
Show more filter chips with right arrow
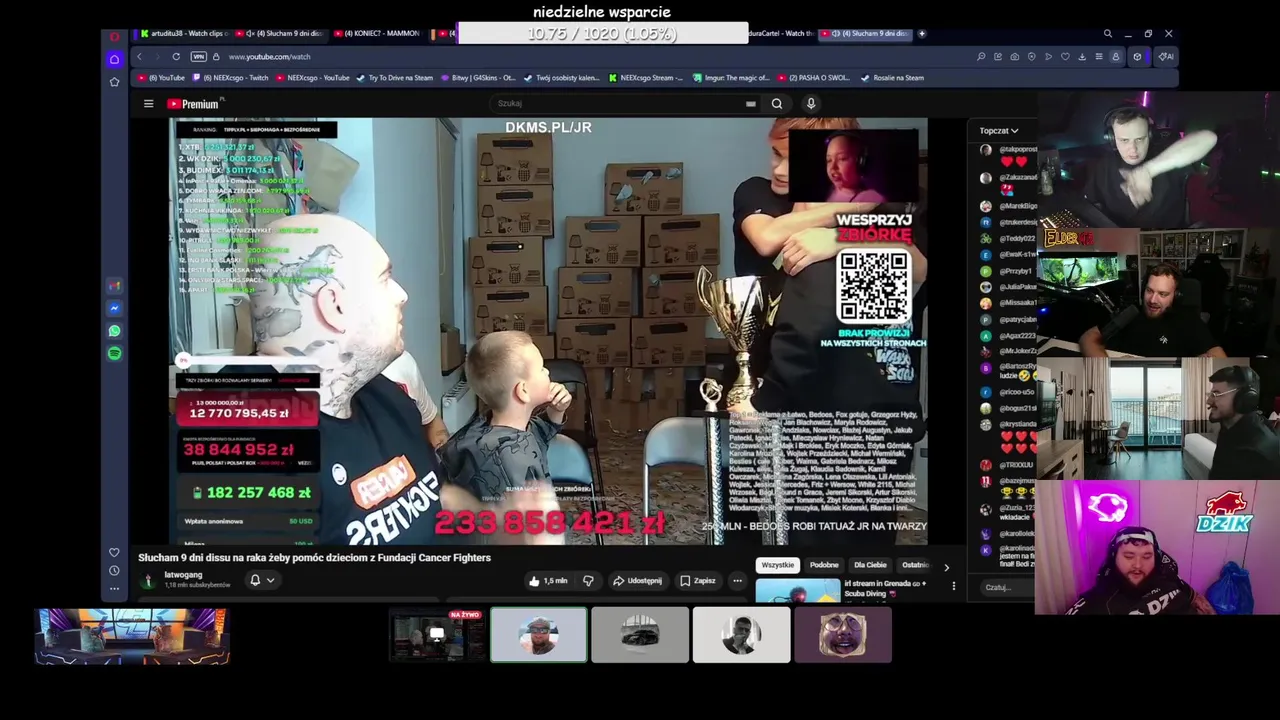pos(946,567)
